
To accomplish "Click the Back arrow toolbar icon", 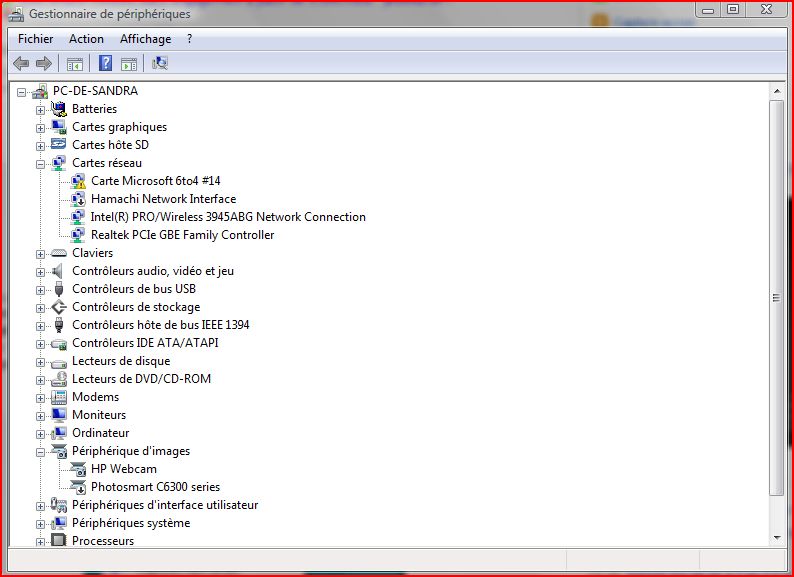I will (21, 64).
